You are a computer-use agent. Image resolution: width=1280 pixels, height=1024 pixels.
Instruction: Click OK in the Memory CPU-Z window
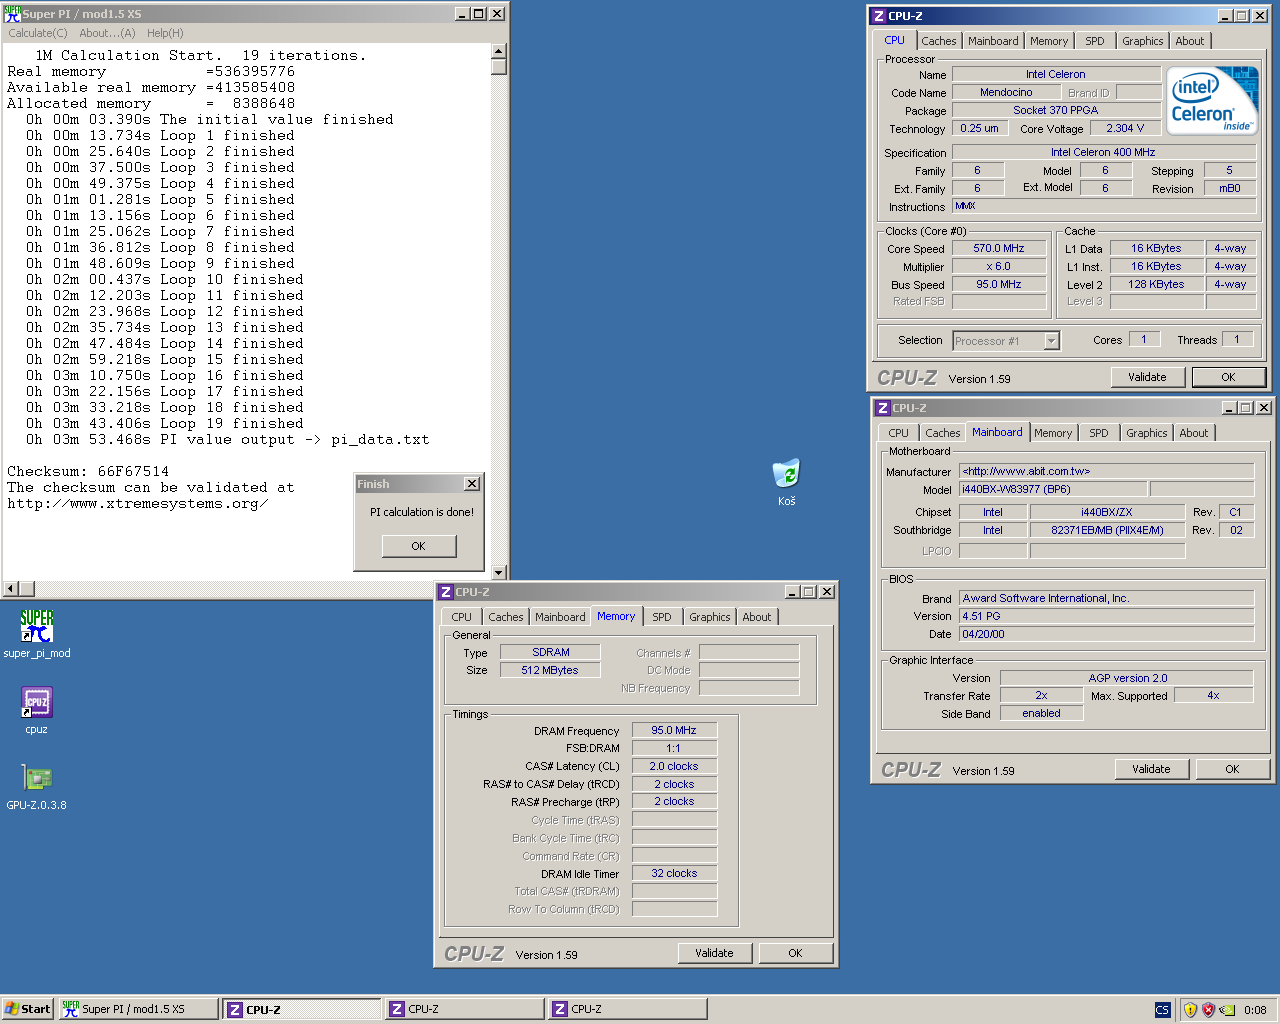(x=795, y=953)
